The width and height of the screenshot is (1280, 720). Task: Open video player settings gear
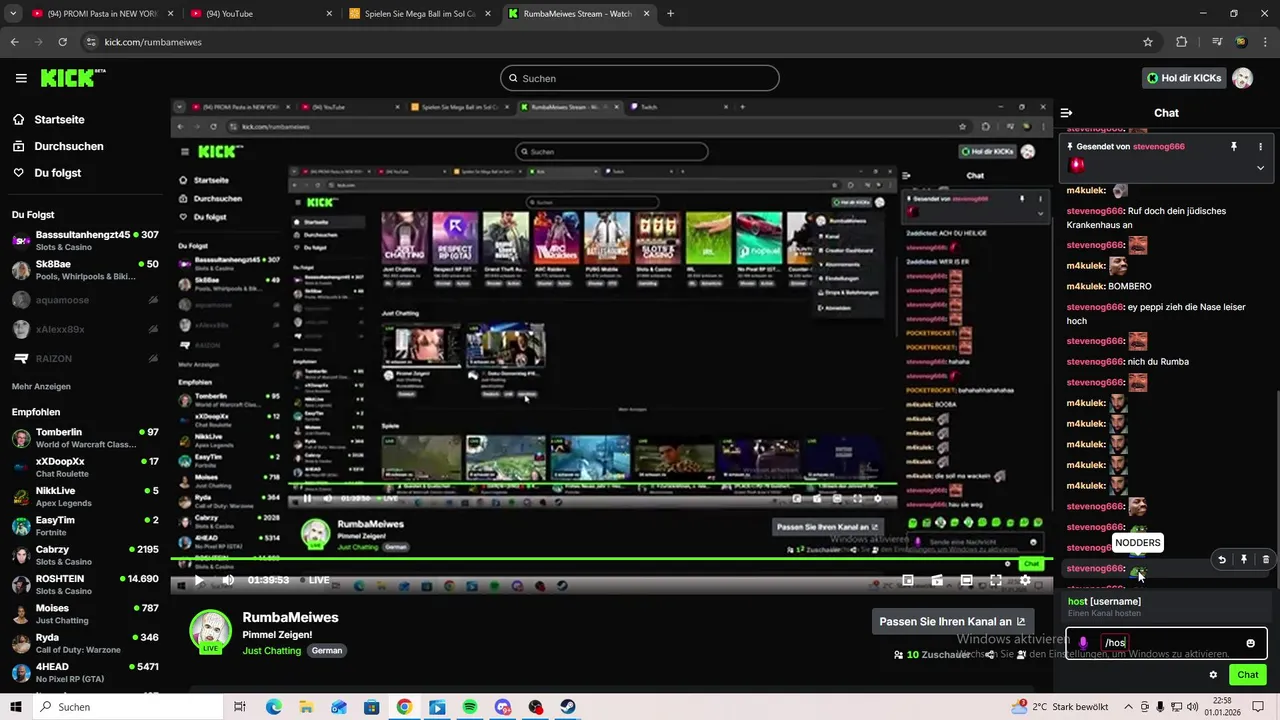click(1025, 580)
